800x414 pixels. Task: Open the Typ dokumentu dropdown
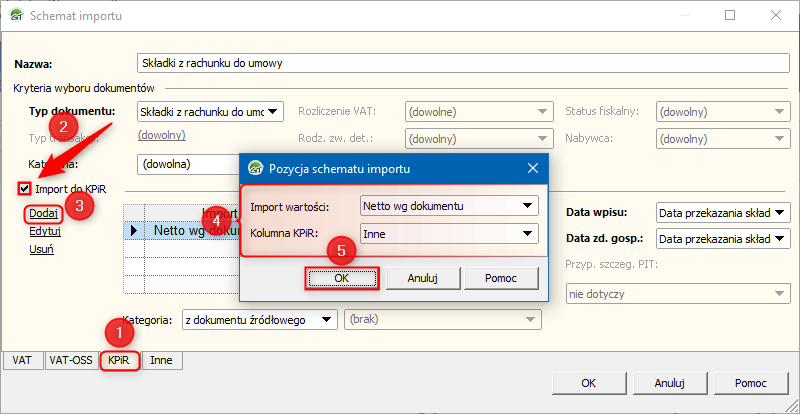coord(210,111)
